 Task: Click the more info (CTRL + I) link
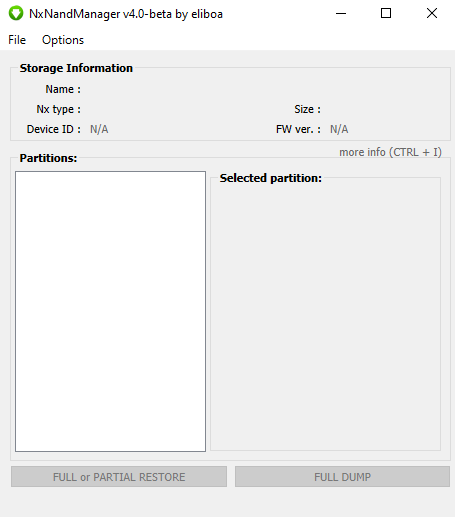(x=390, y=152)
